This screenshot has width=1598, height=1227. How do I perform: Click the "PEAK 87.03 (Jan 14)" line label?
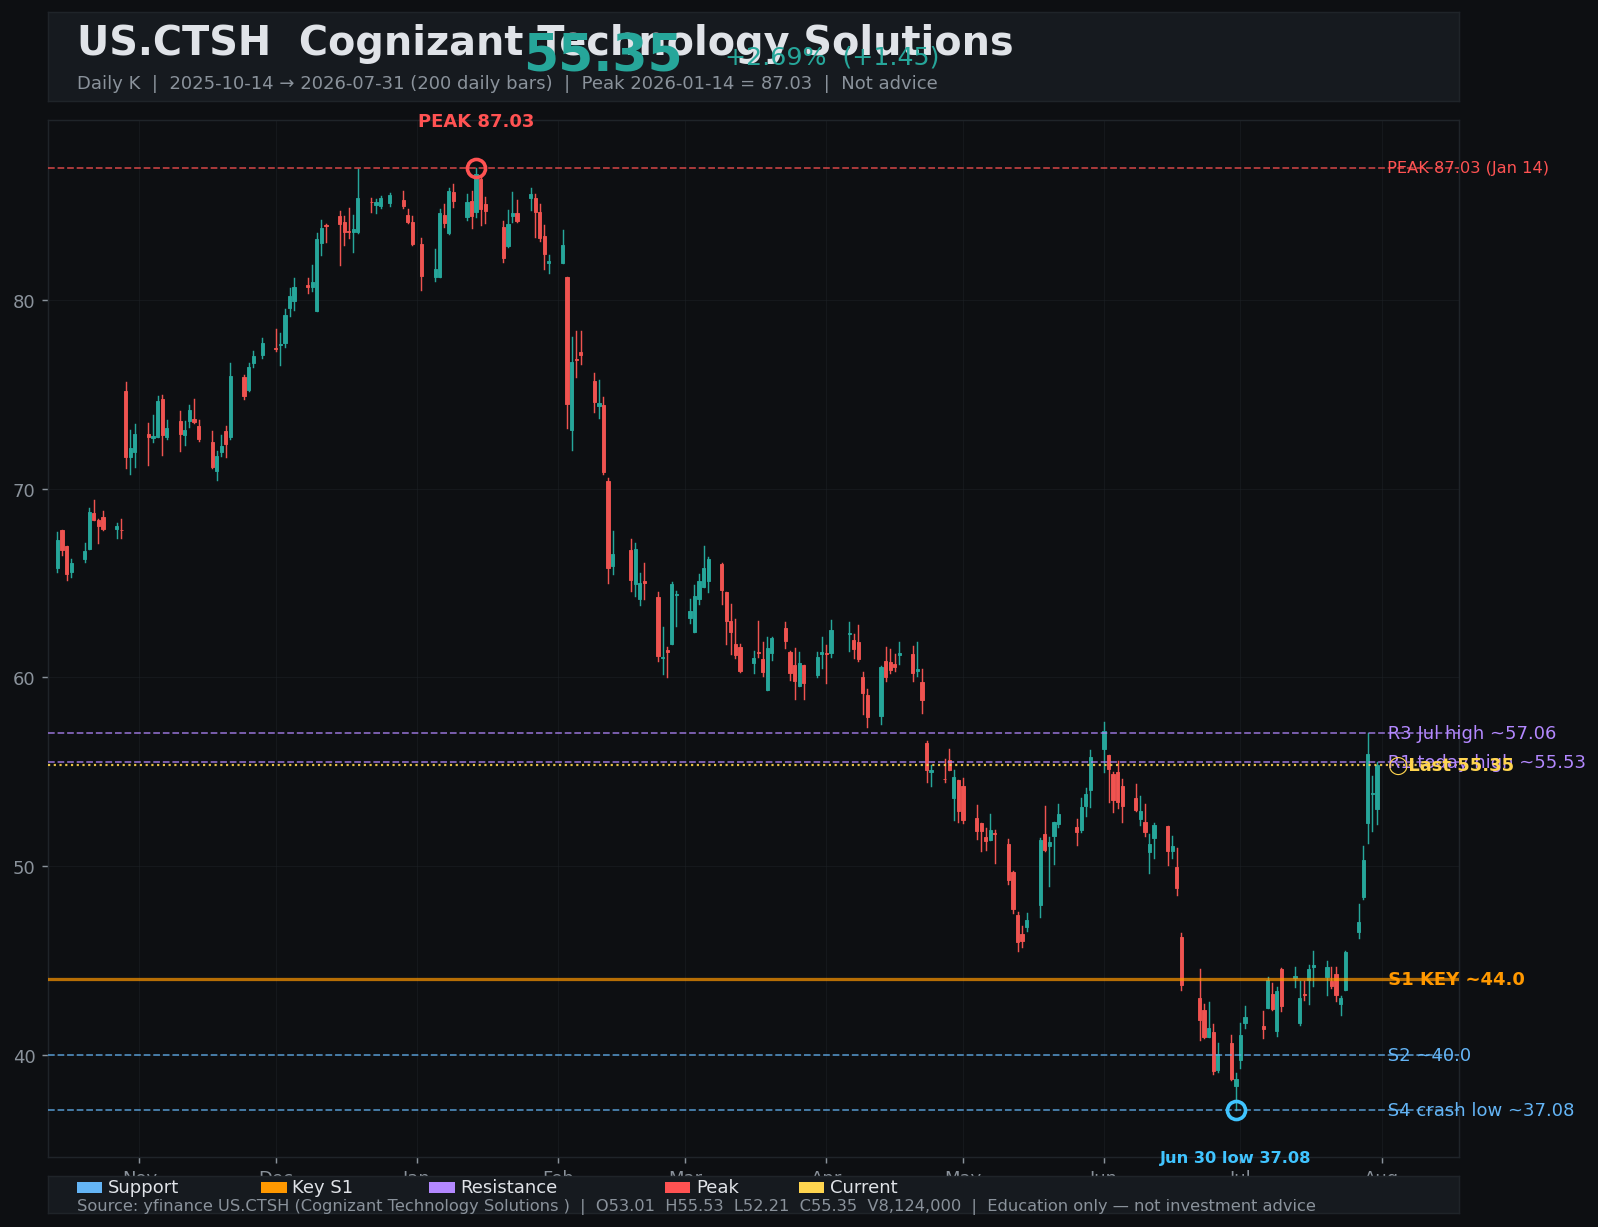[x=1467, y=168]
